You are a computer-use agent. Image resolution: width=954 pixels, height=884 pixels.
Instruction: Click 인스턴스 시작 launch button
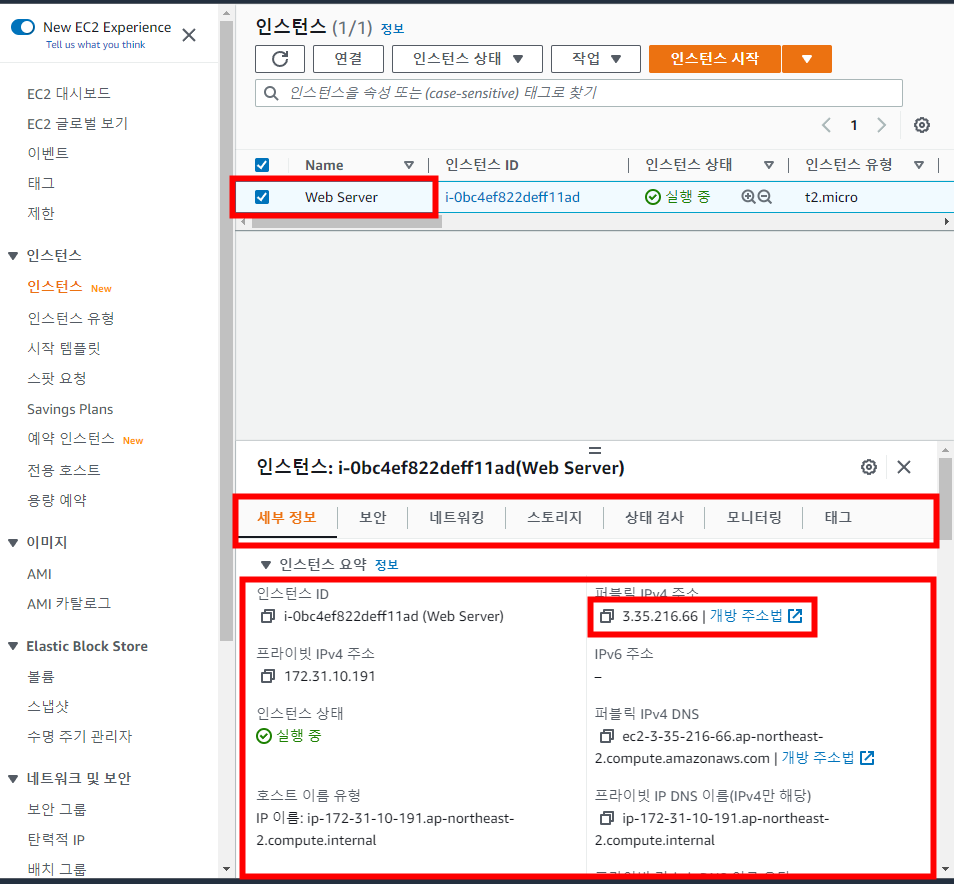click(x=715, y=59)
